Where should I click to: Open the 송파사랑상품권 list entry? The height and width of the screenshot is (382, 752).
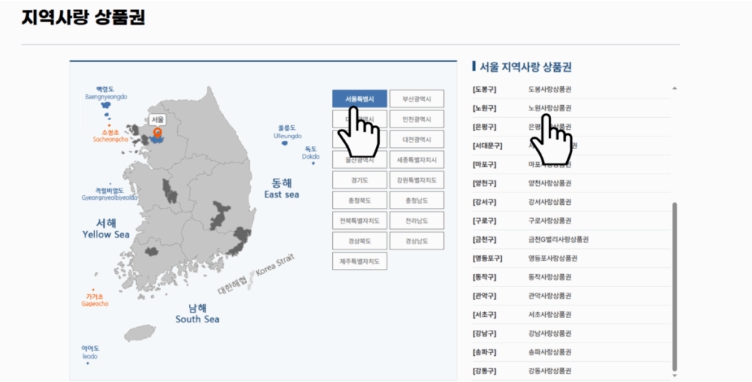point(550,352)
